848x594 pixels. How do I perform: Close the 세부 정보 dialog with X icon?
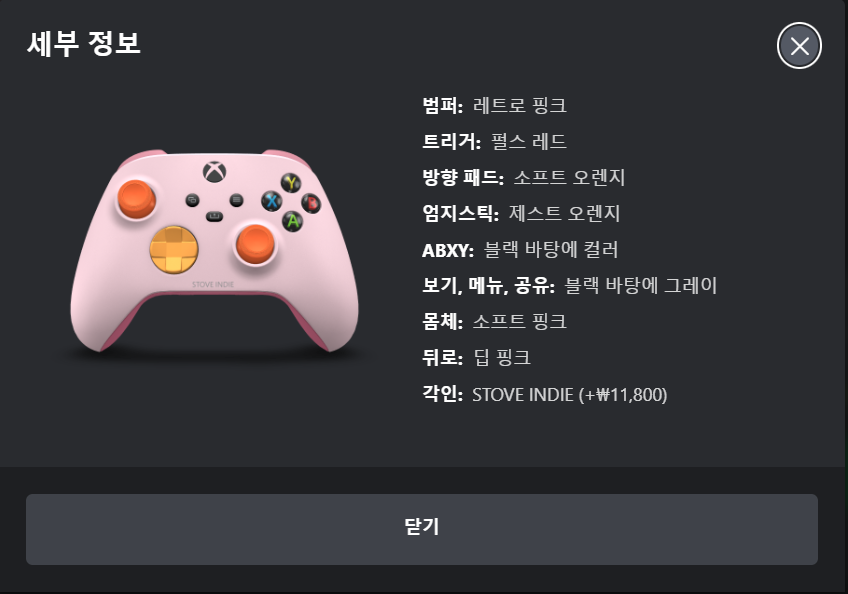click(x=799, y=46)
